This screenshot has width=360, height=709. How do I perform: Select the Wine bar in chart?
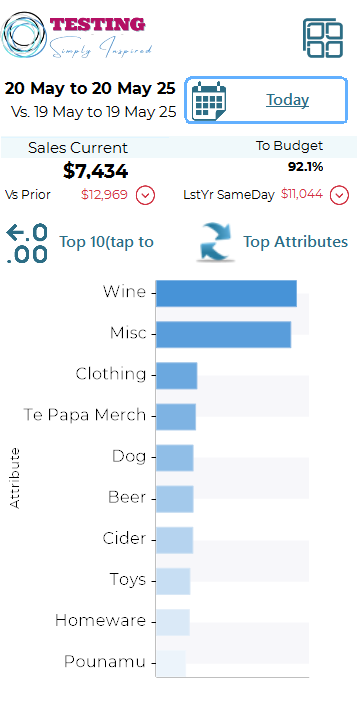(226, 293)
